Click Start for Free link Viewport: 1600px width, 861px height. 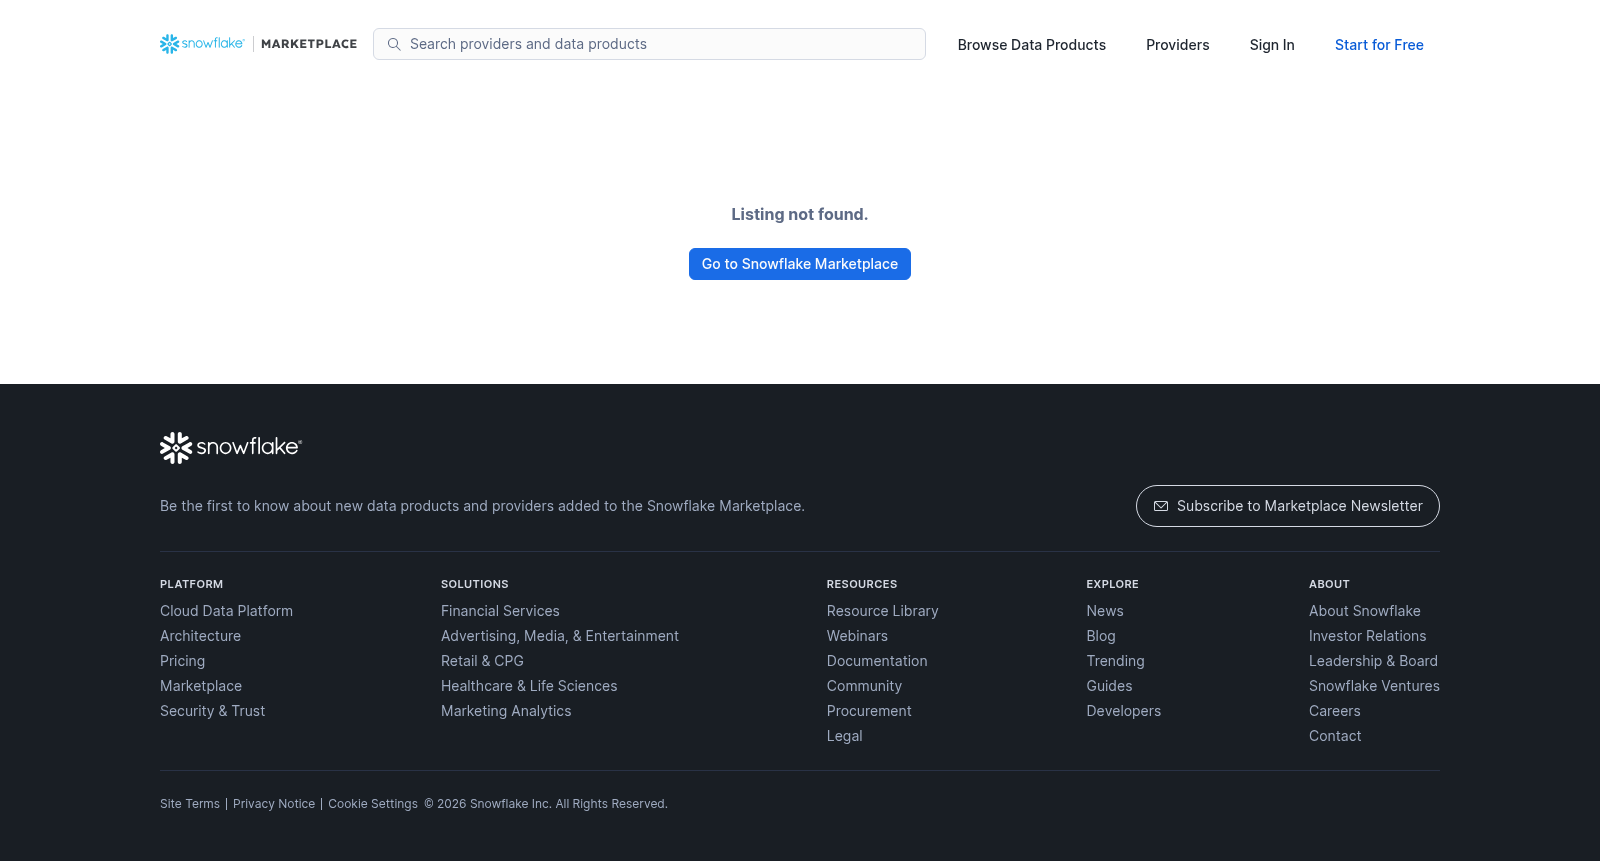click(1379, 45)
